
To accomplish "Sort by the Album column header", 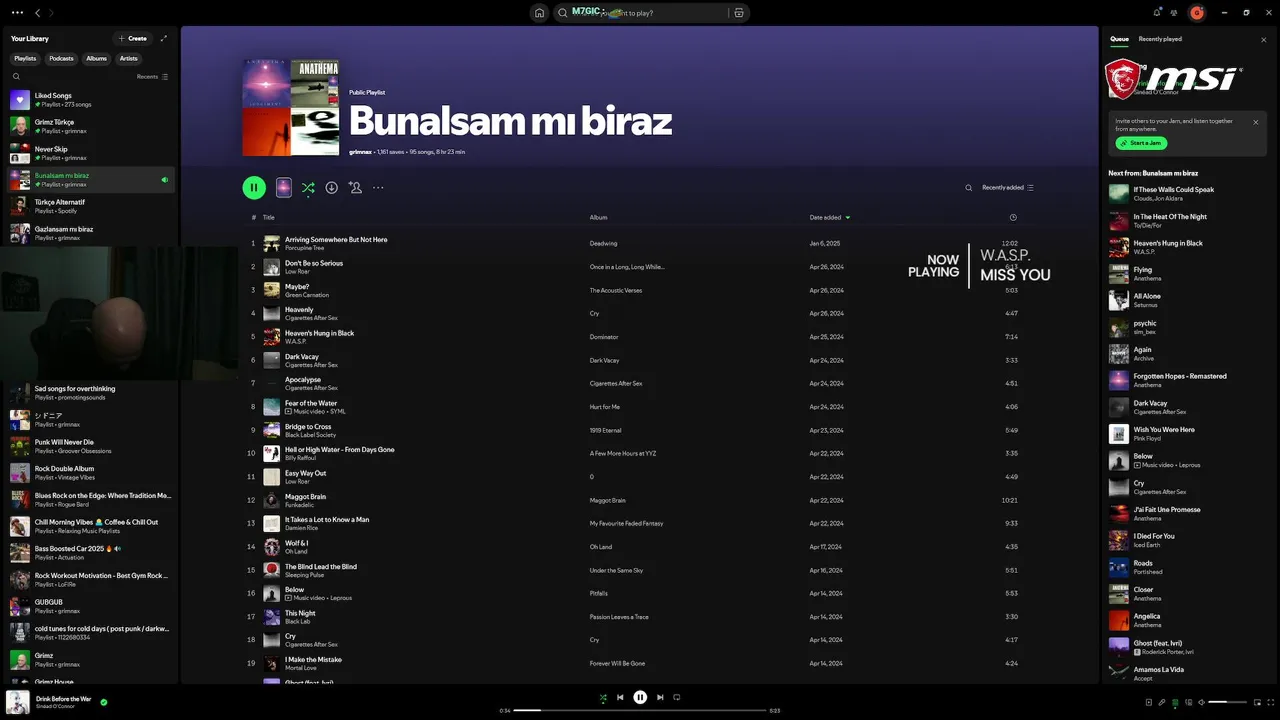I will tap(598, 217).
